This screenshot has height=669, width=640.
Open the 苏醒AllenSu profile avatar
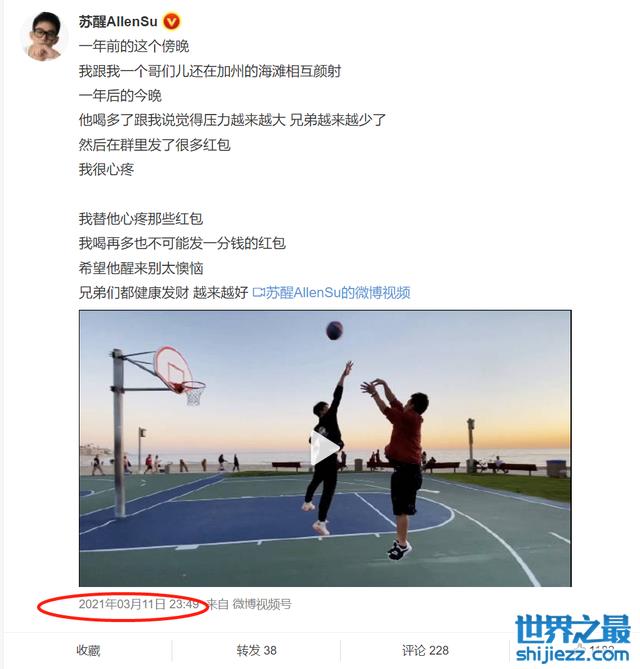[45, 36]
